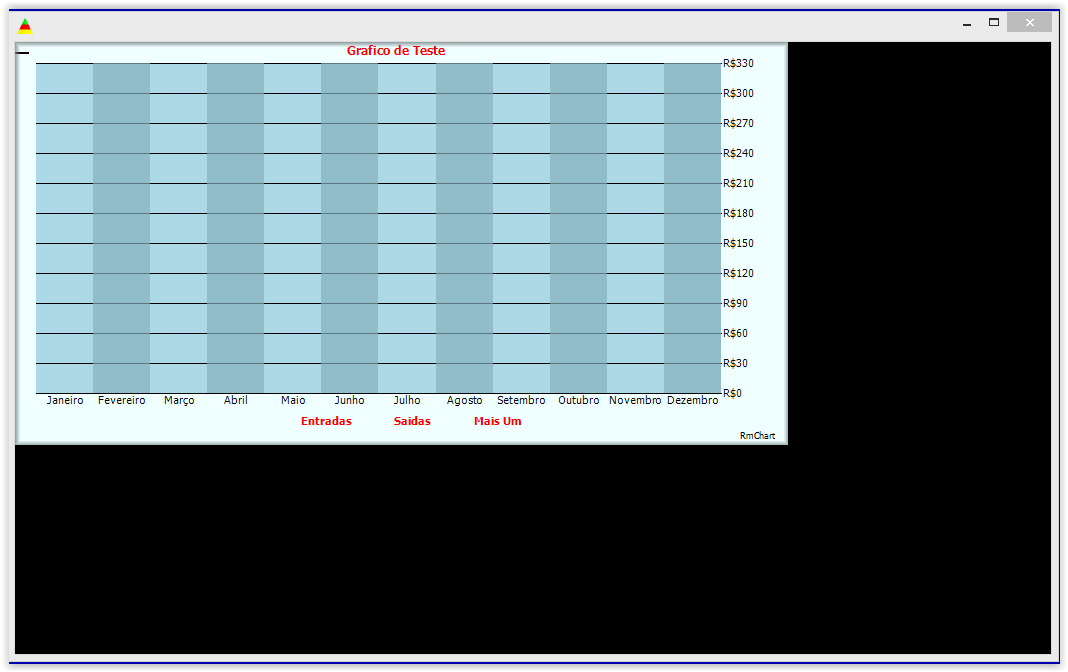Click the R$0 value label

click(732, 393)
